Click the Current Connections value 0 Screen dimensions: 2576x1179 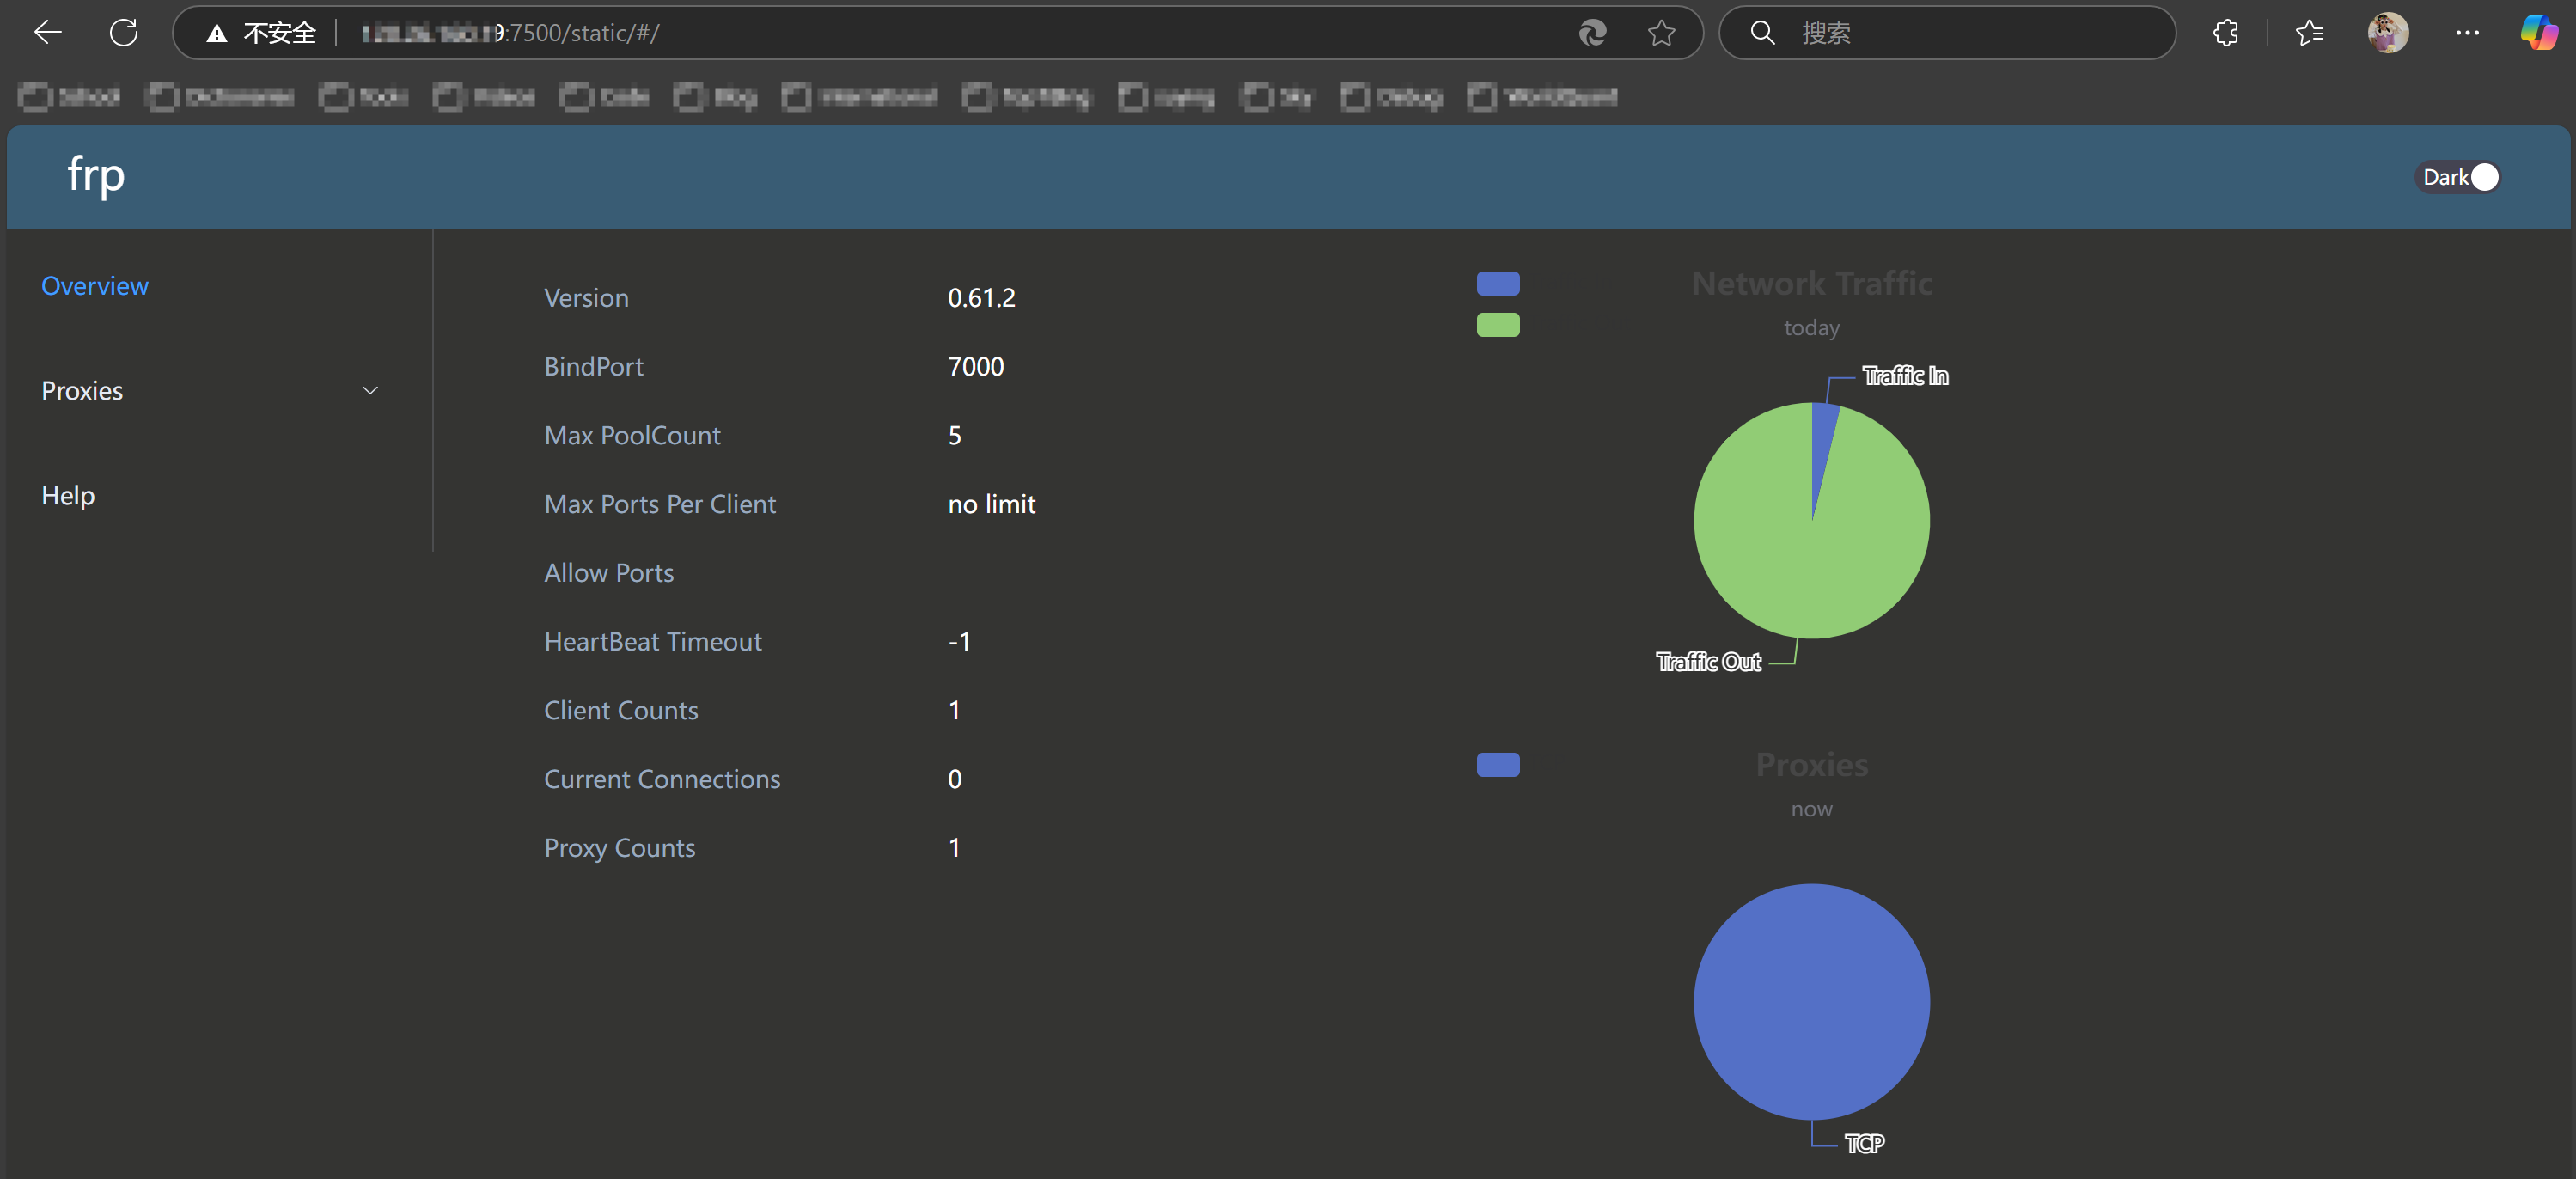coord(955,779)
